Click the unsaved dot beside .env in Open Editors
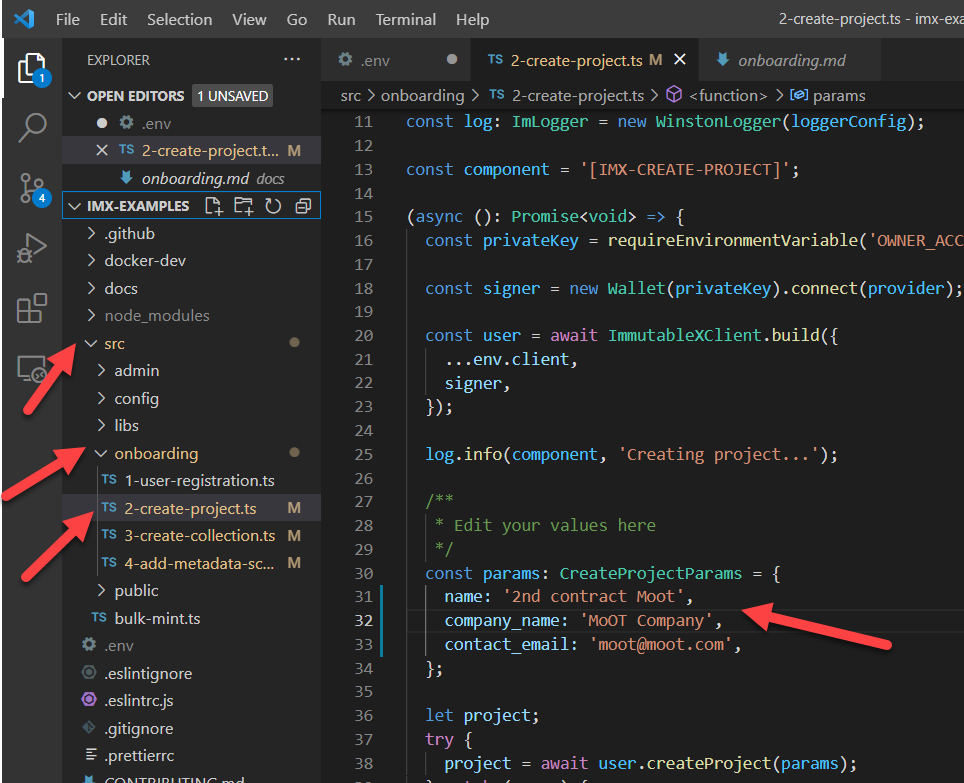This screenshot has height=783, width=964. (x=102, y=123)
